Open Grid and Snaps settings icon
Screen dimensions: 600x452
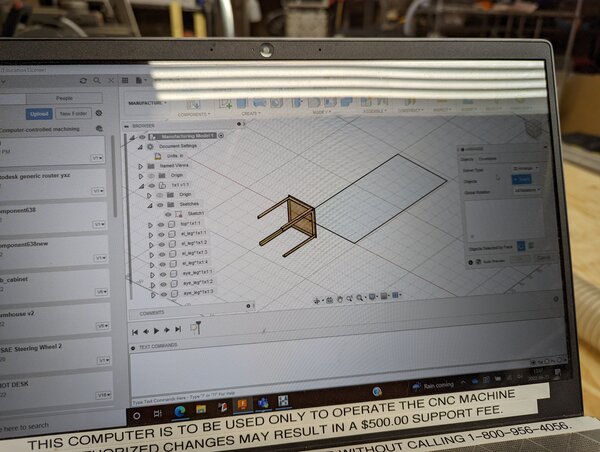(x=384, y=296)
